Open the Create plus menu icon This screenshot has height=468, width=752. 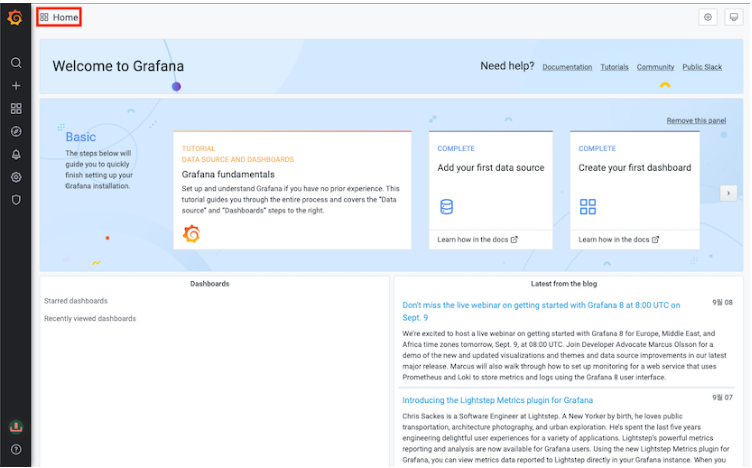16,86
